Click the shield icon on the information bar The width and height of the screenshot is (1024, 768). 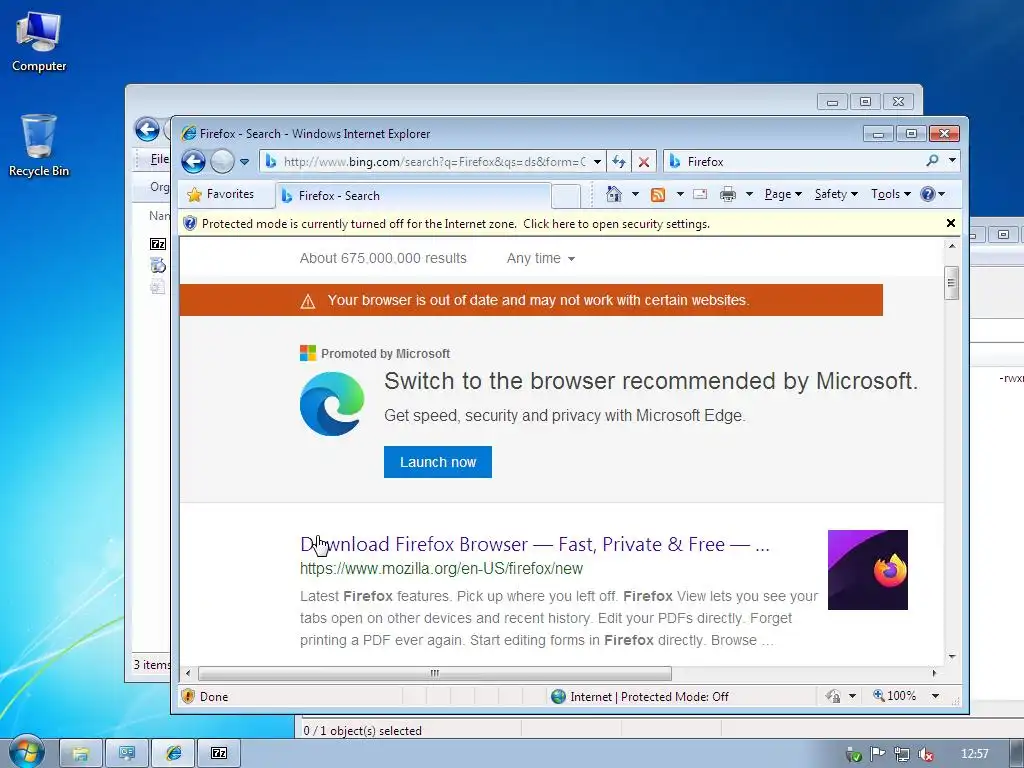pyautogui.click(x=190, y=223)
